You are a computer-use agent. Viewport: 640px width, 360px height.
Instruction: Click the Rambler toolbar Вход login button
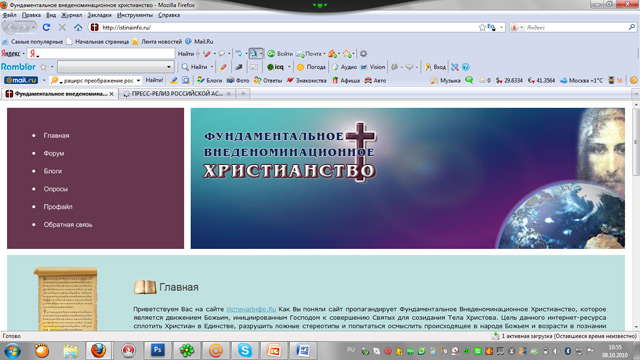(435, 67)
